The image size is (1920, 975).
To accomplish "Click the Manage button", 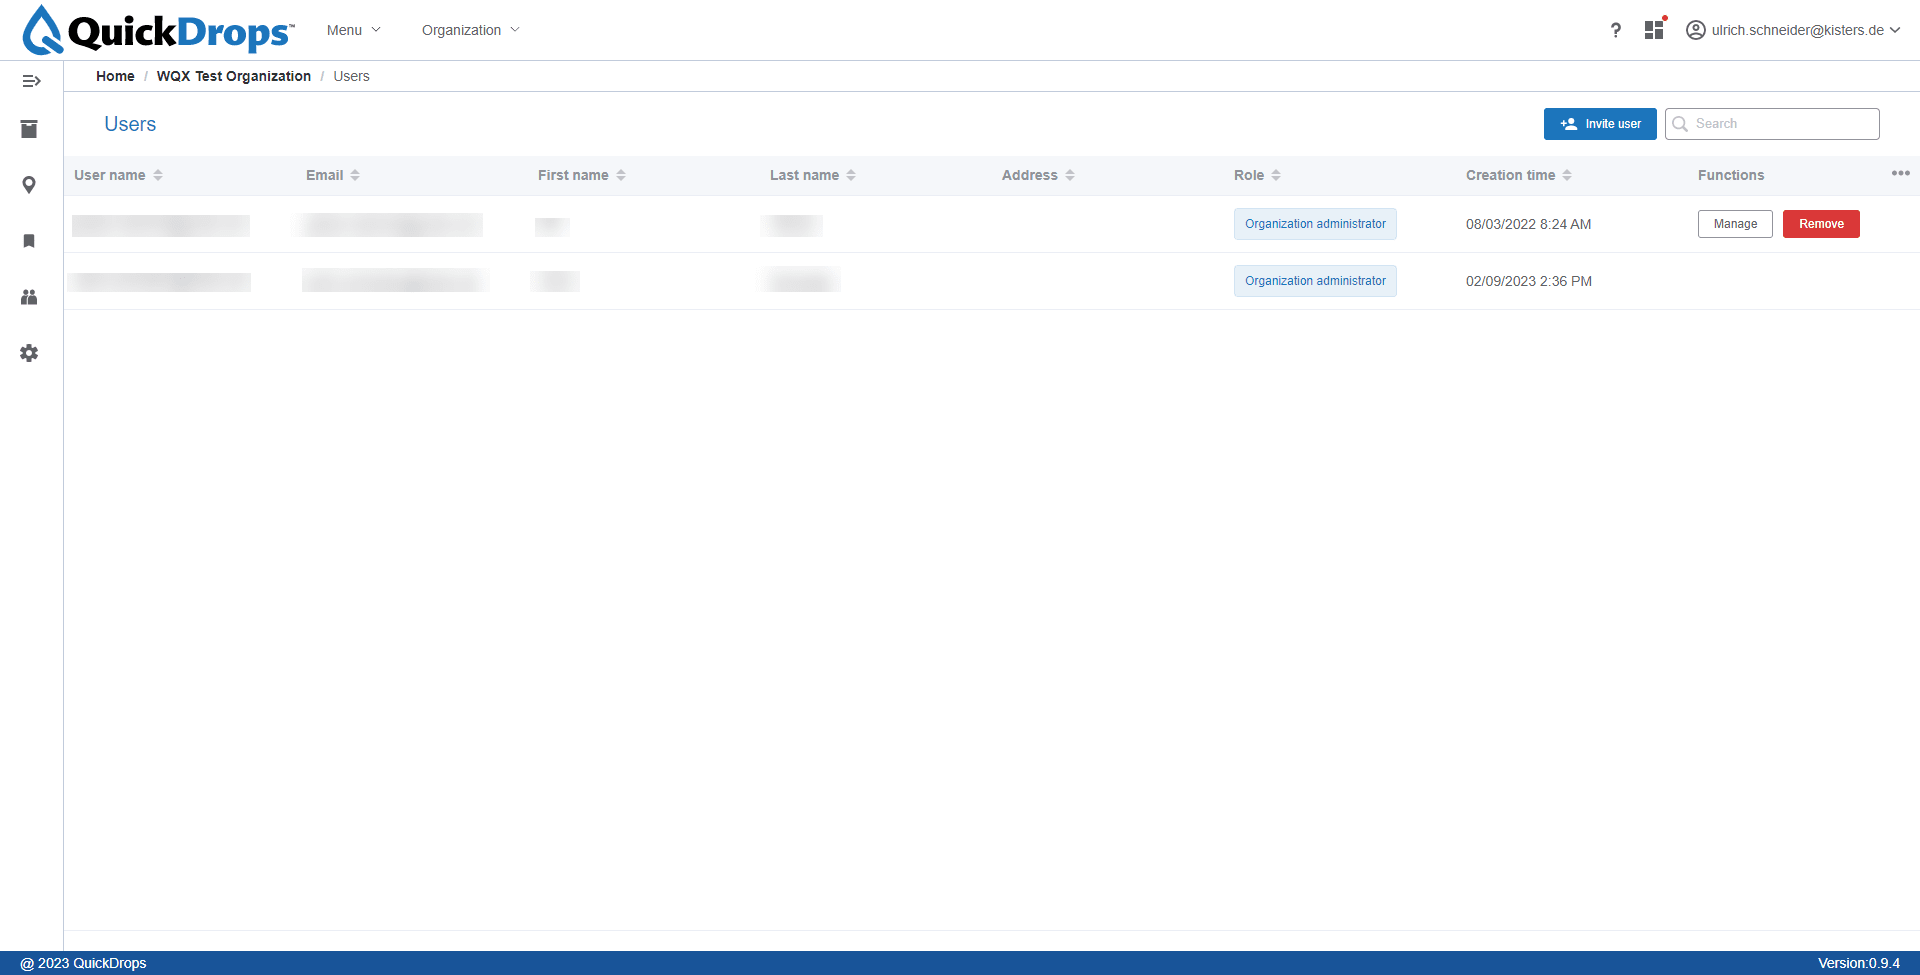I will [1735, 224].
